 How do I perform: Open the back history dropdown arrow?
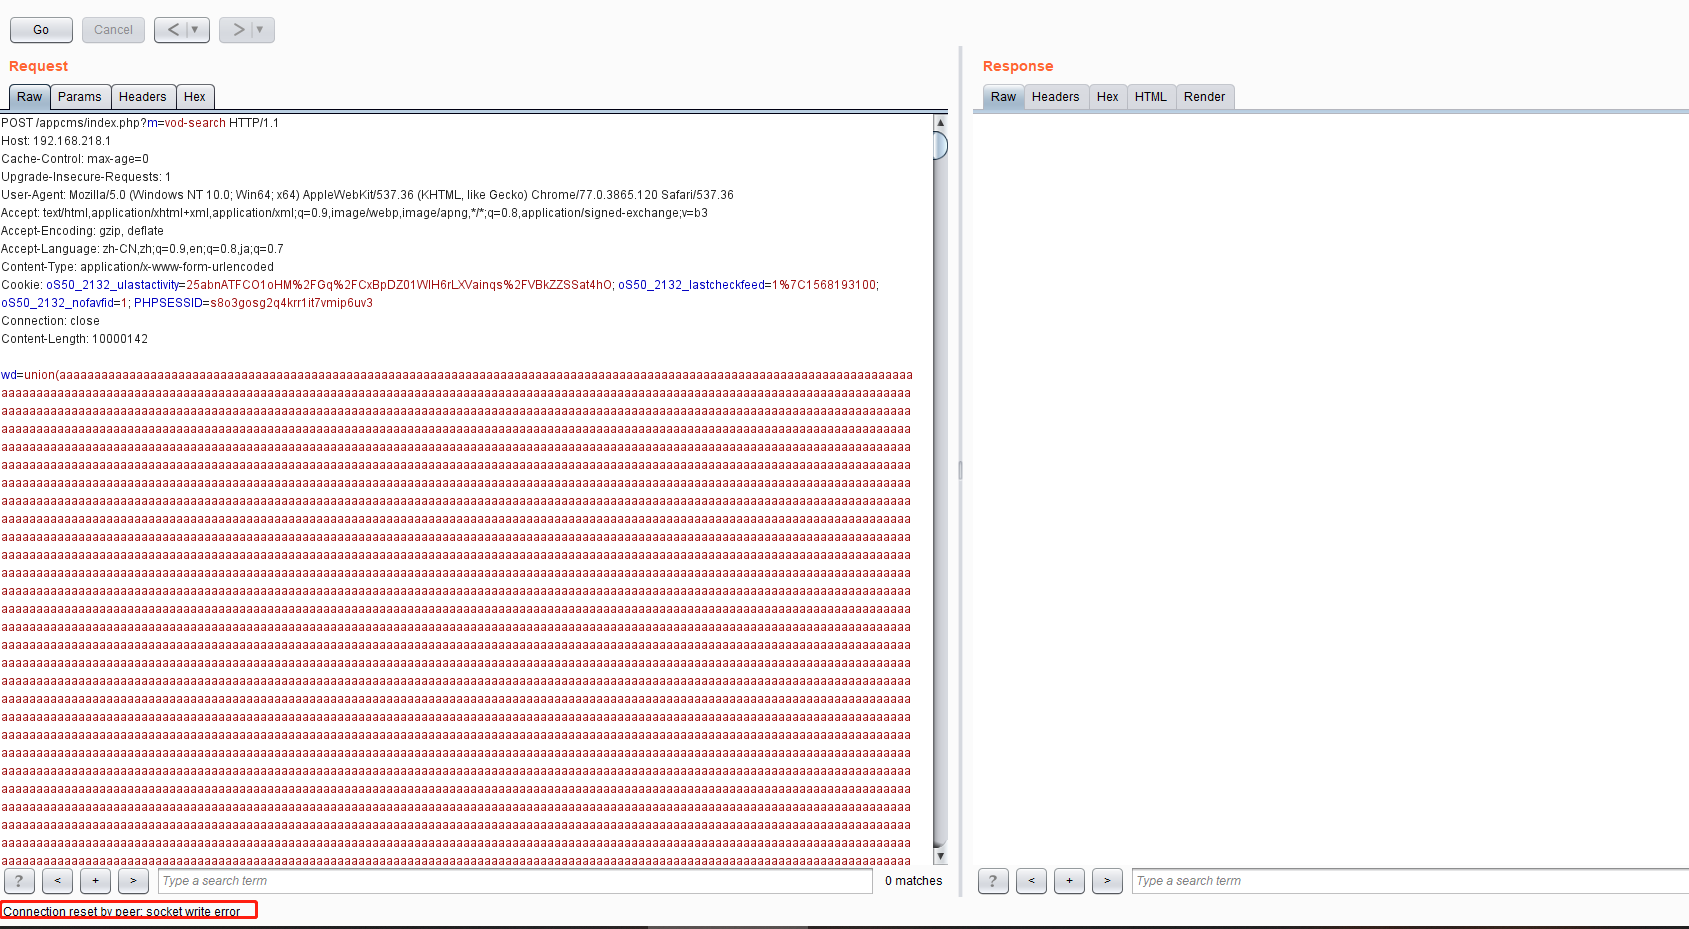197,30
